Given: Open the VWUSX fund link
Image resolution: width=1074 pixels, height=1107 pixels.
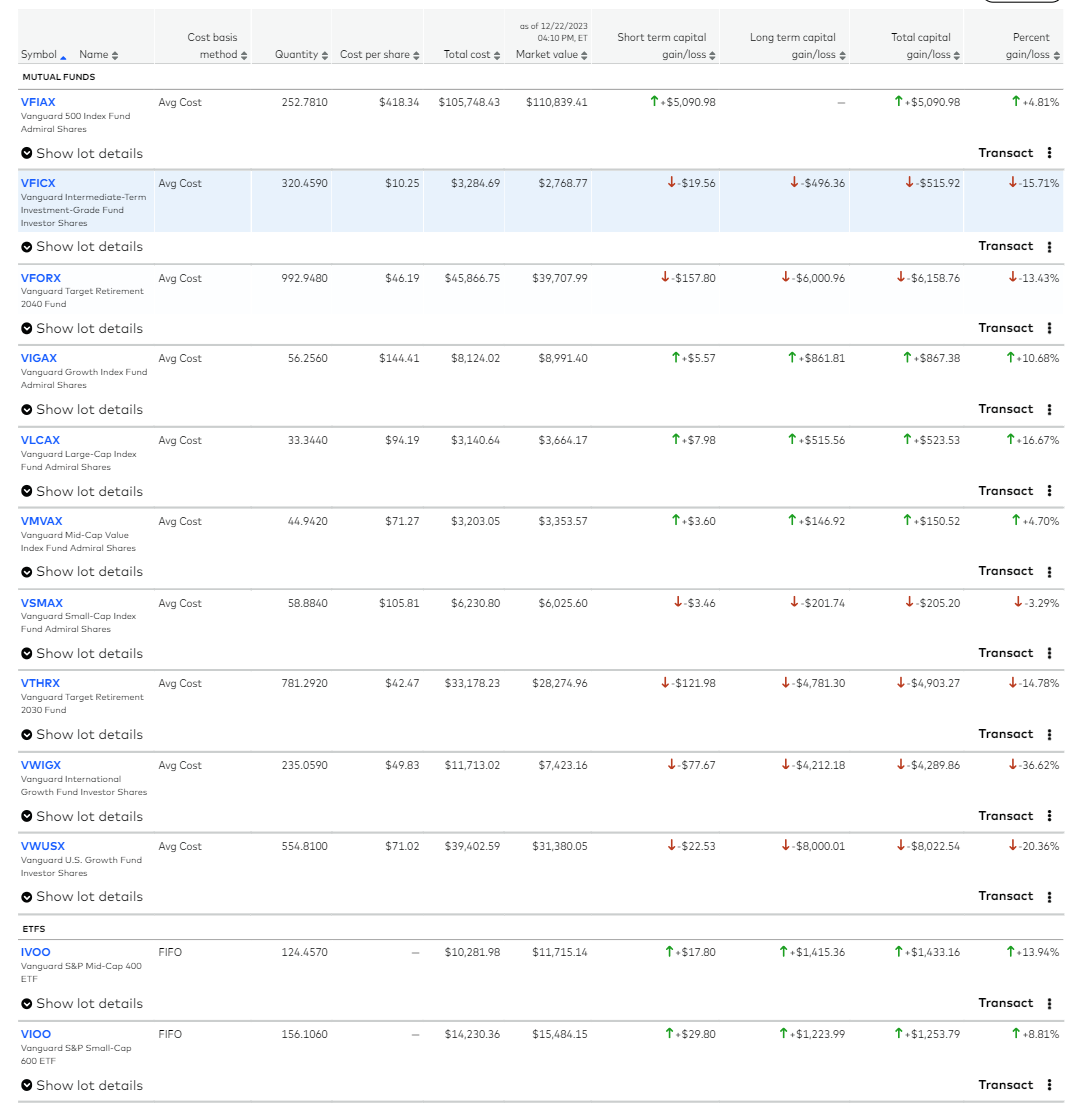Looking at the screenshot, I should pos(43,846).
